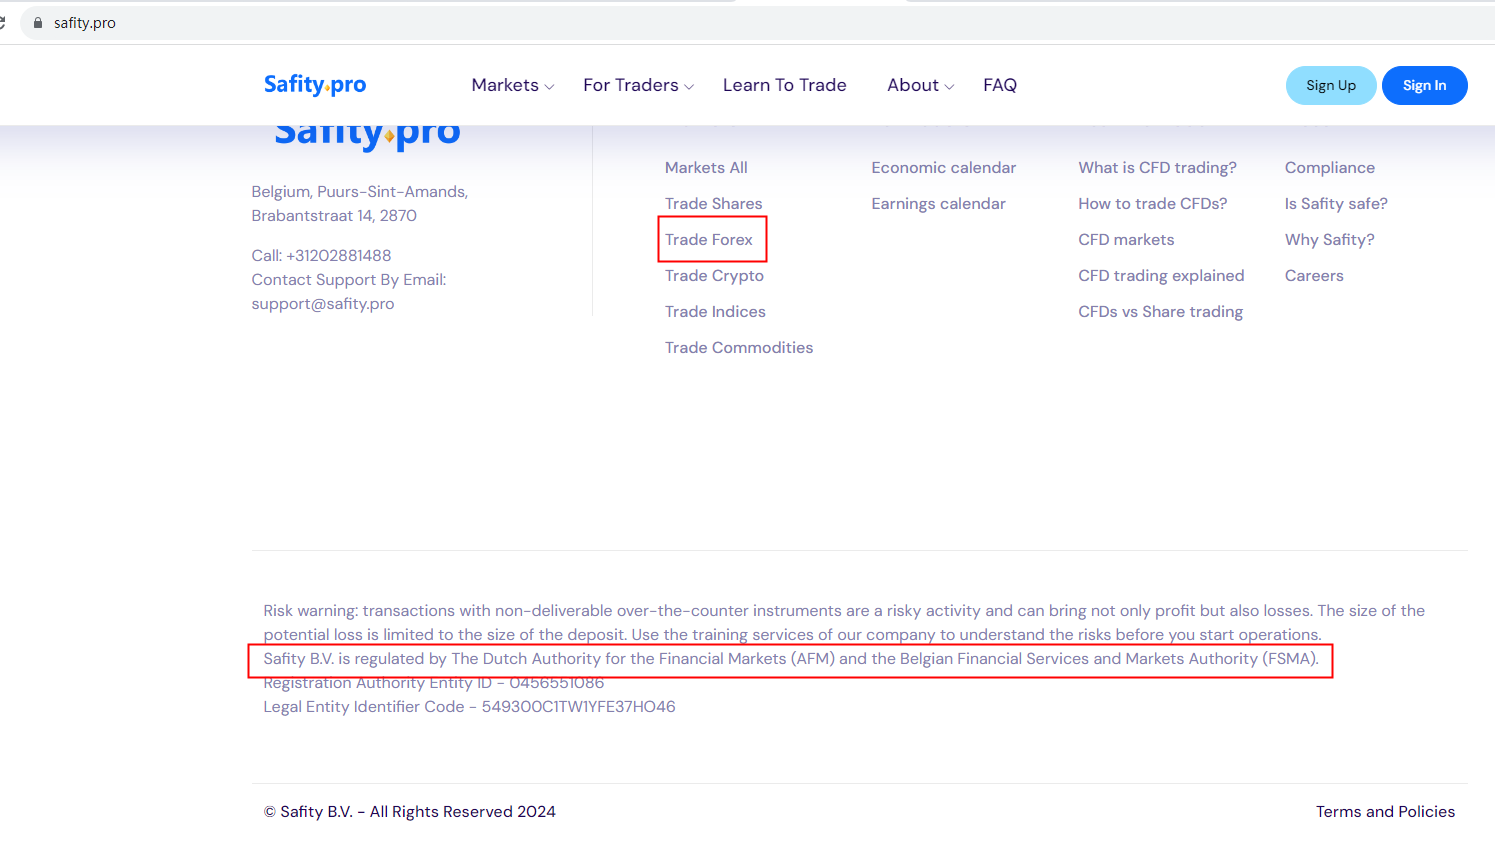The image size is (1495, 865).
Task: Open CFDs vs Share trading link
Action: 1161,312
